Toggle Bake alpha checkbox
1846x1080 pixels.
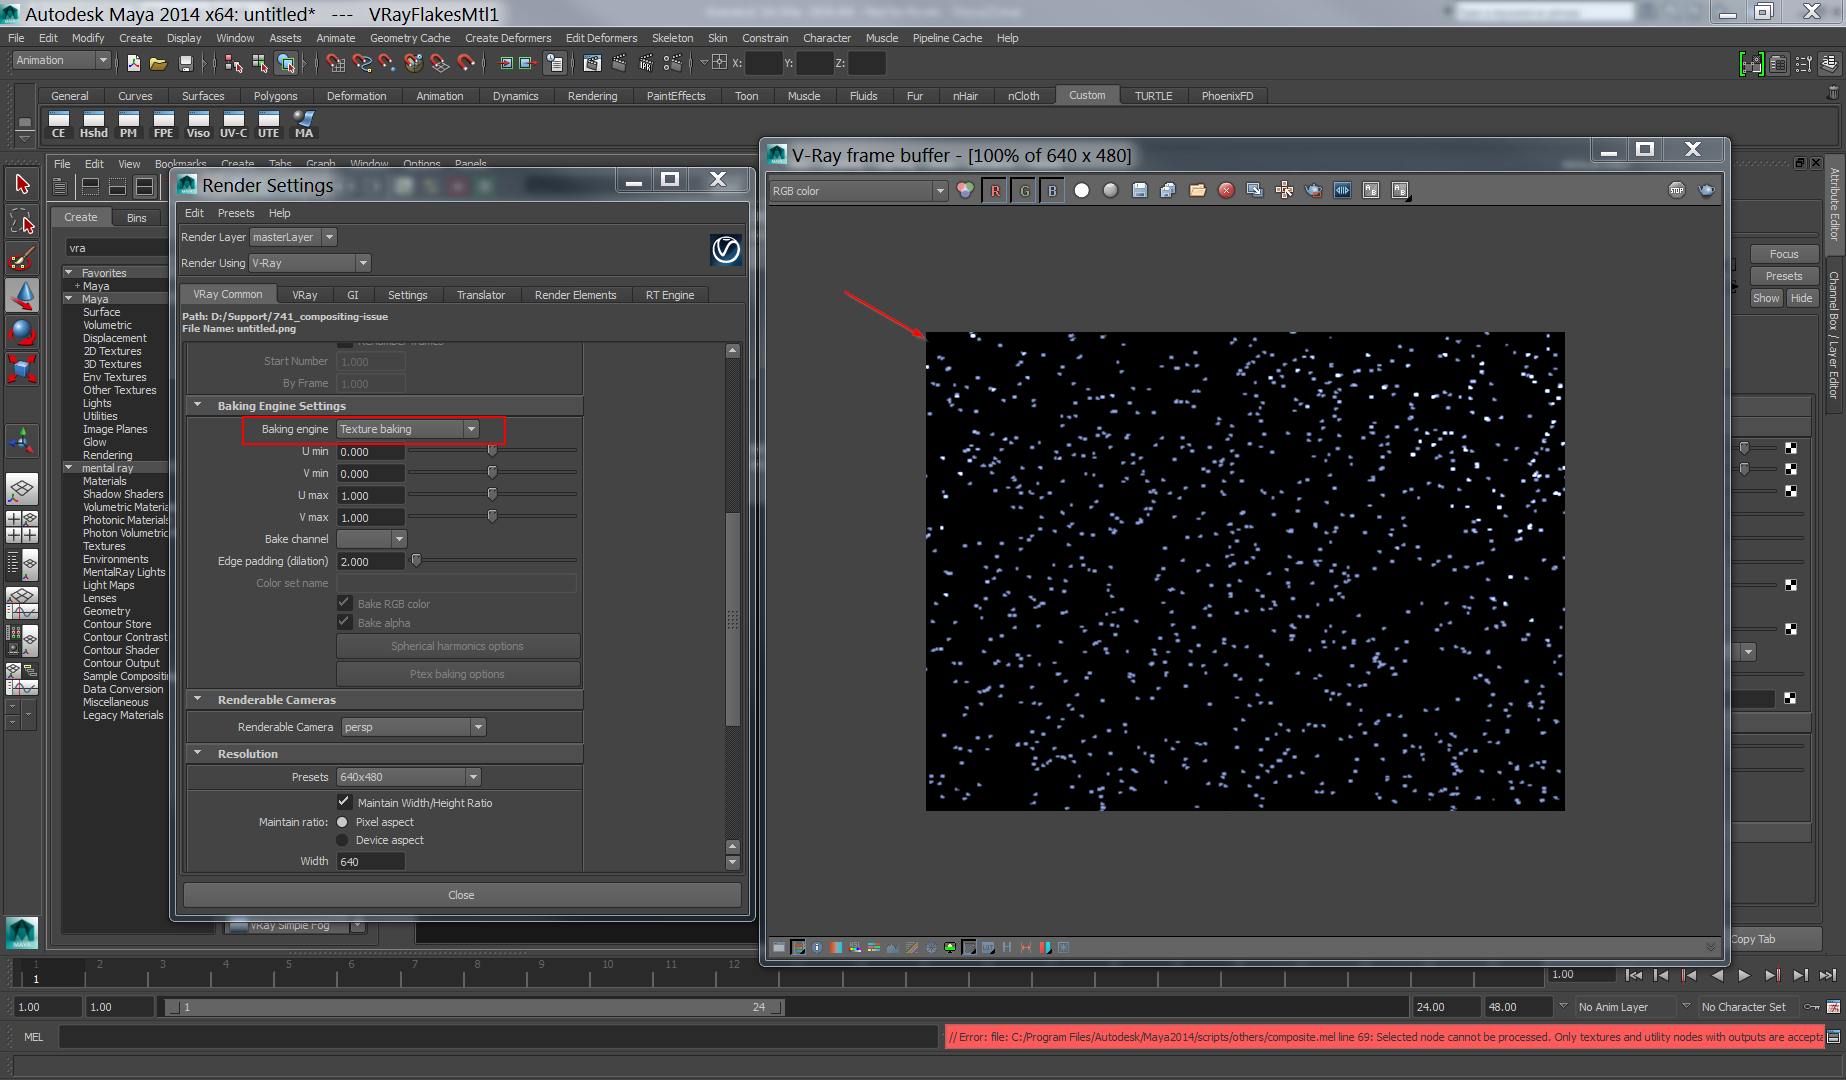pos(344,622)
